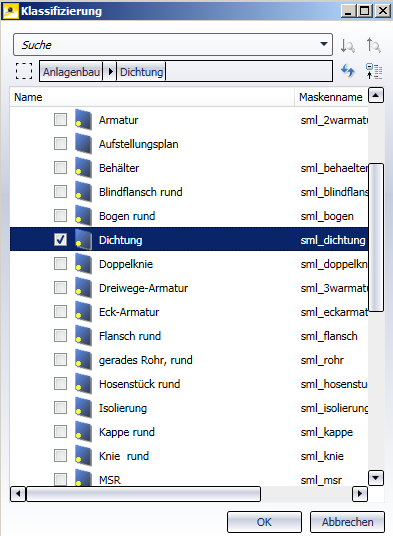Click the sml_dichtung mask name cell
The width and height of the screenshot is (393, 536).
pyautogui.click(x=333, y=240)
